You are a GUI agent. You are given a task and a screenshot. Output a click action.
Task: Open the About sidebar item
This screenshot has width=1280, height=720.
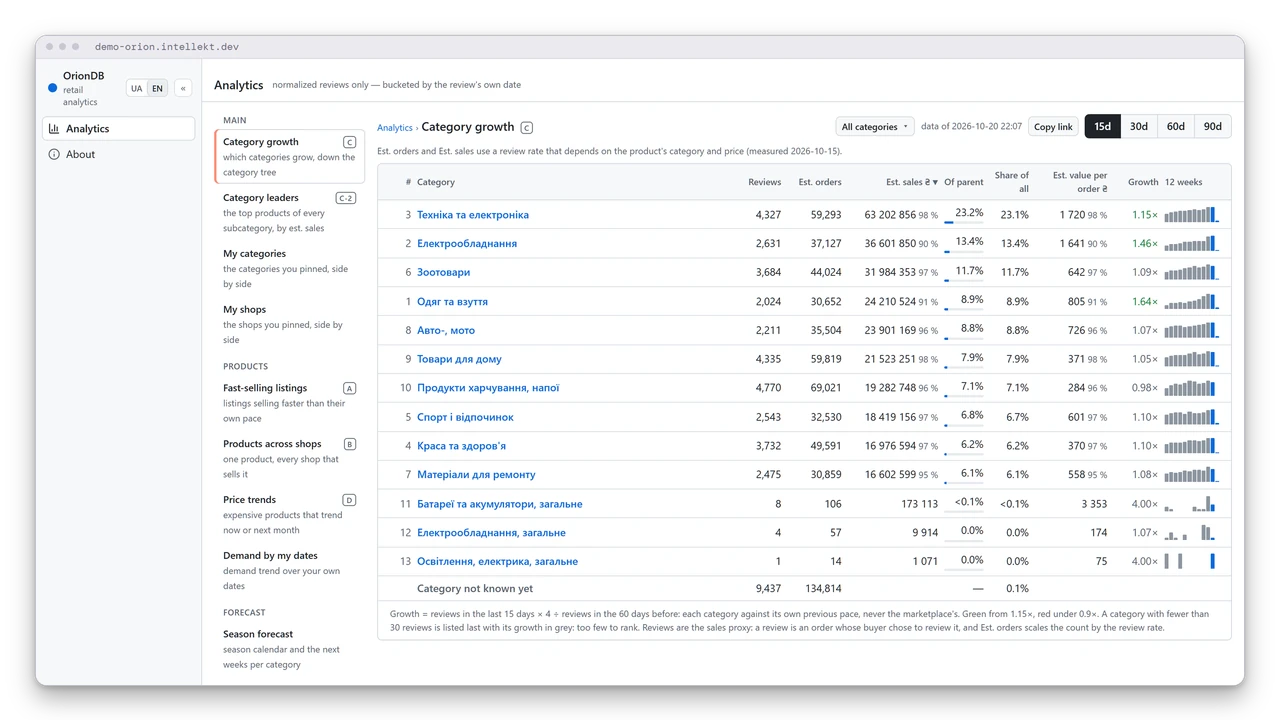(x=119, y=155)
